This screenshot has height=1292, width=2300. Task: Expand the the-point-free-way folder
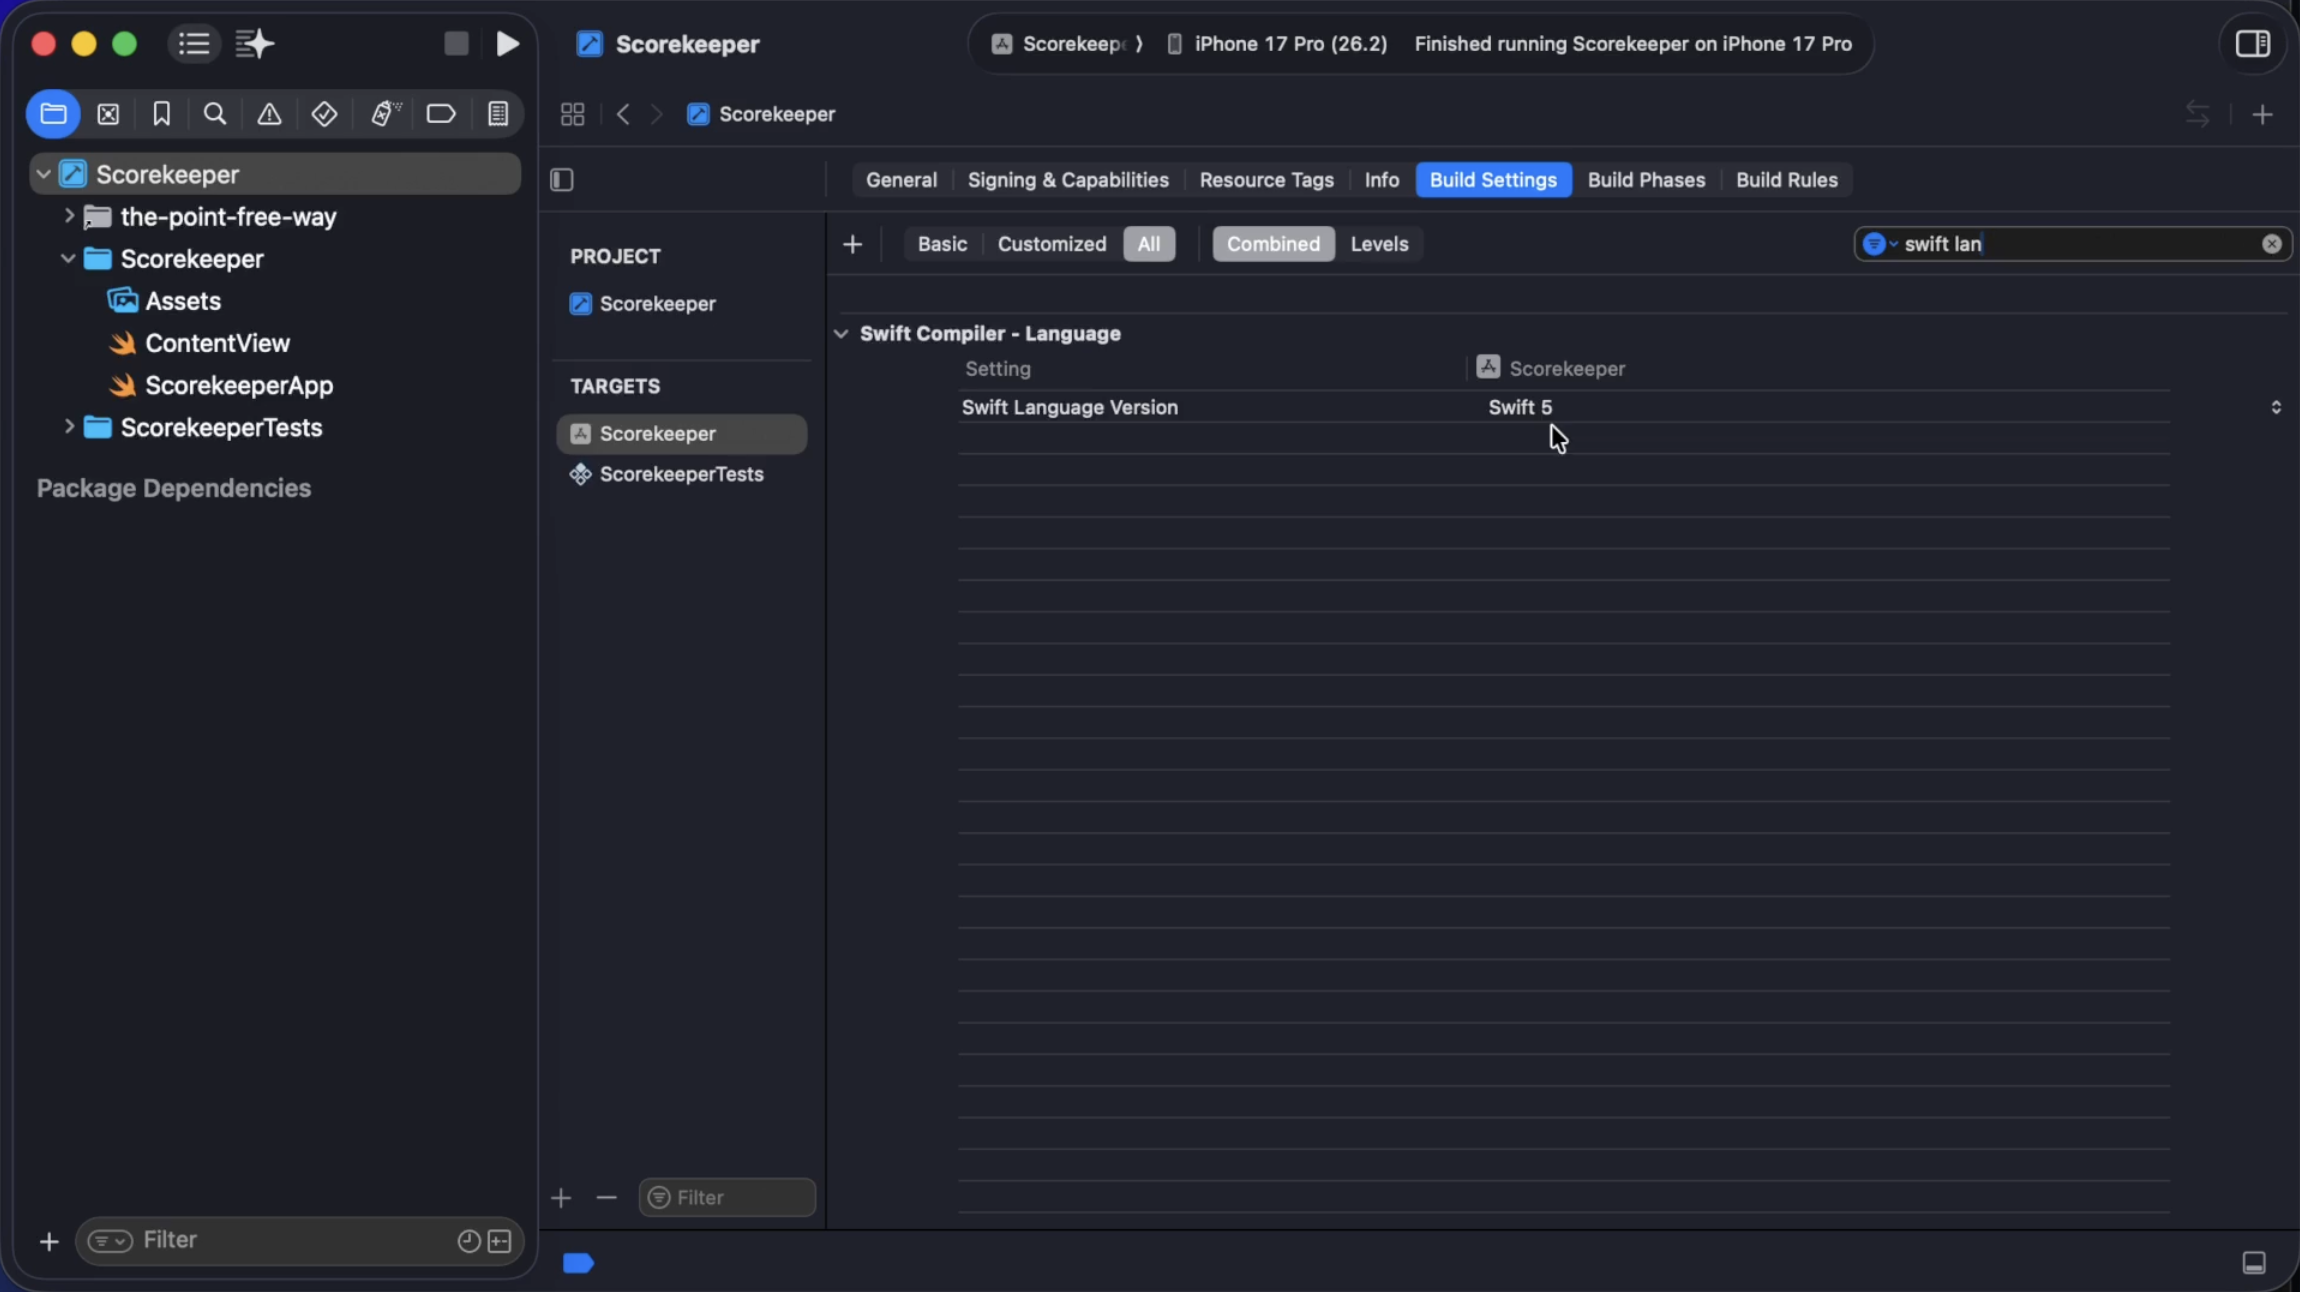click(x=69, y=216)
